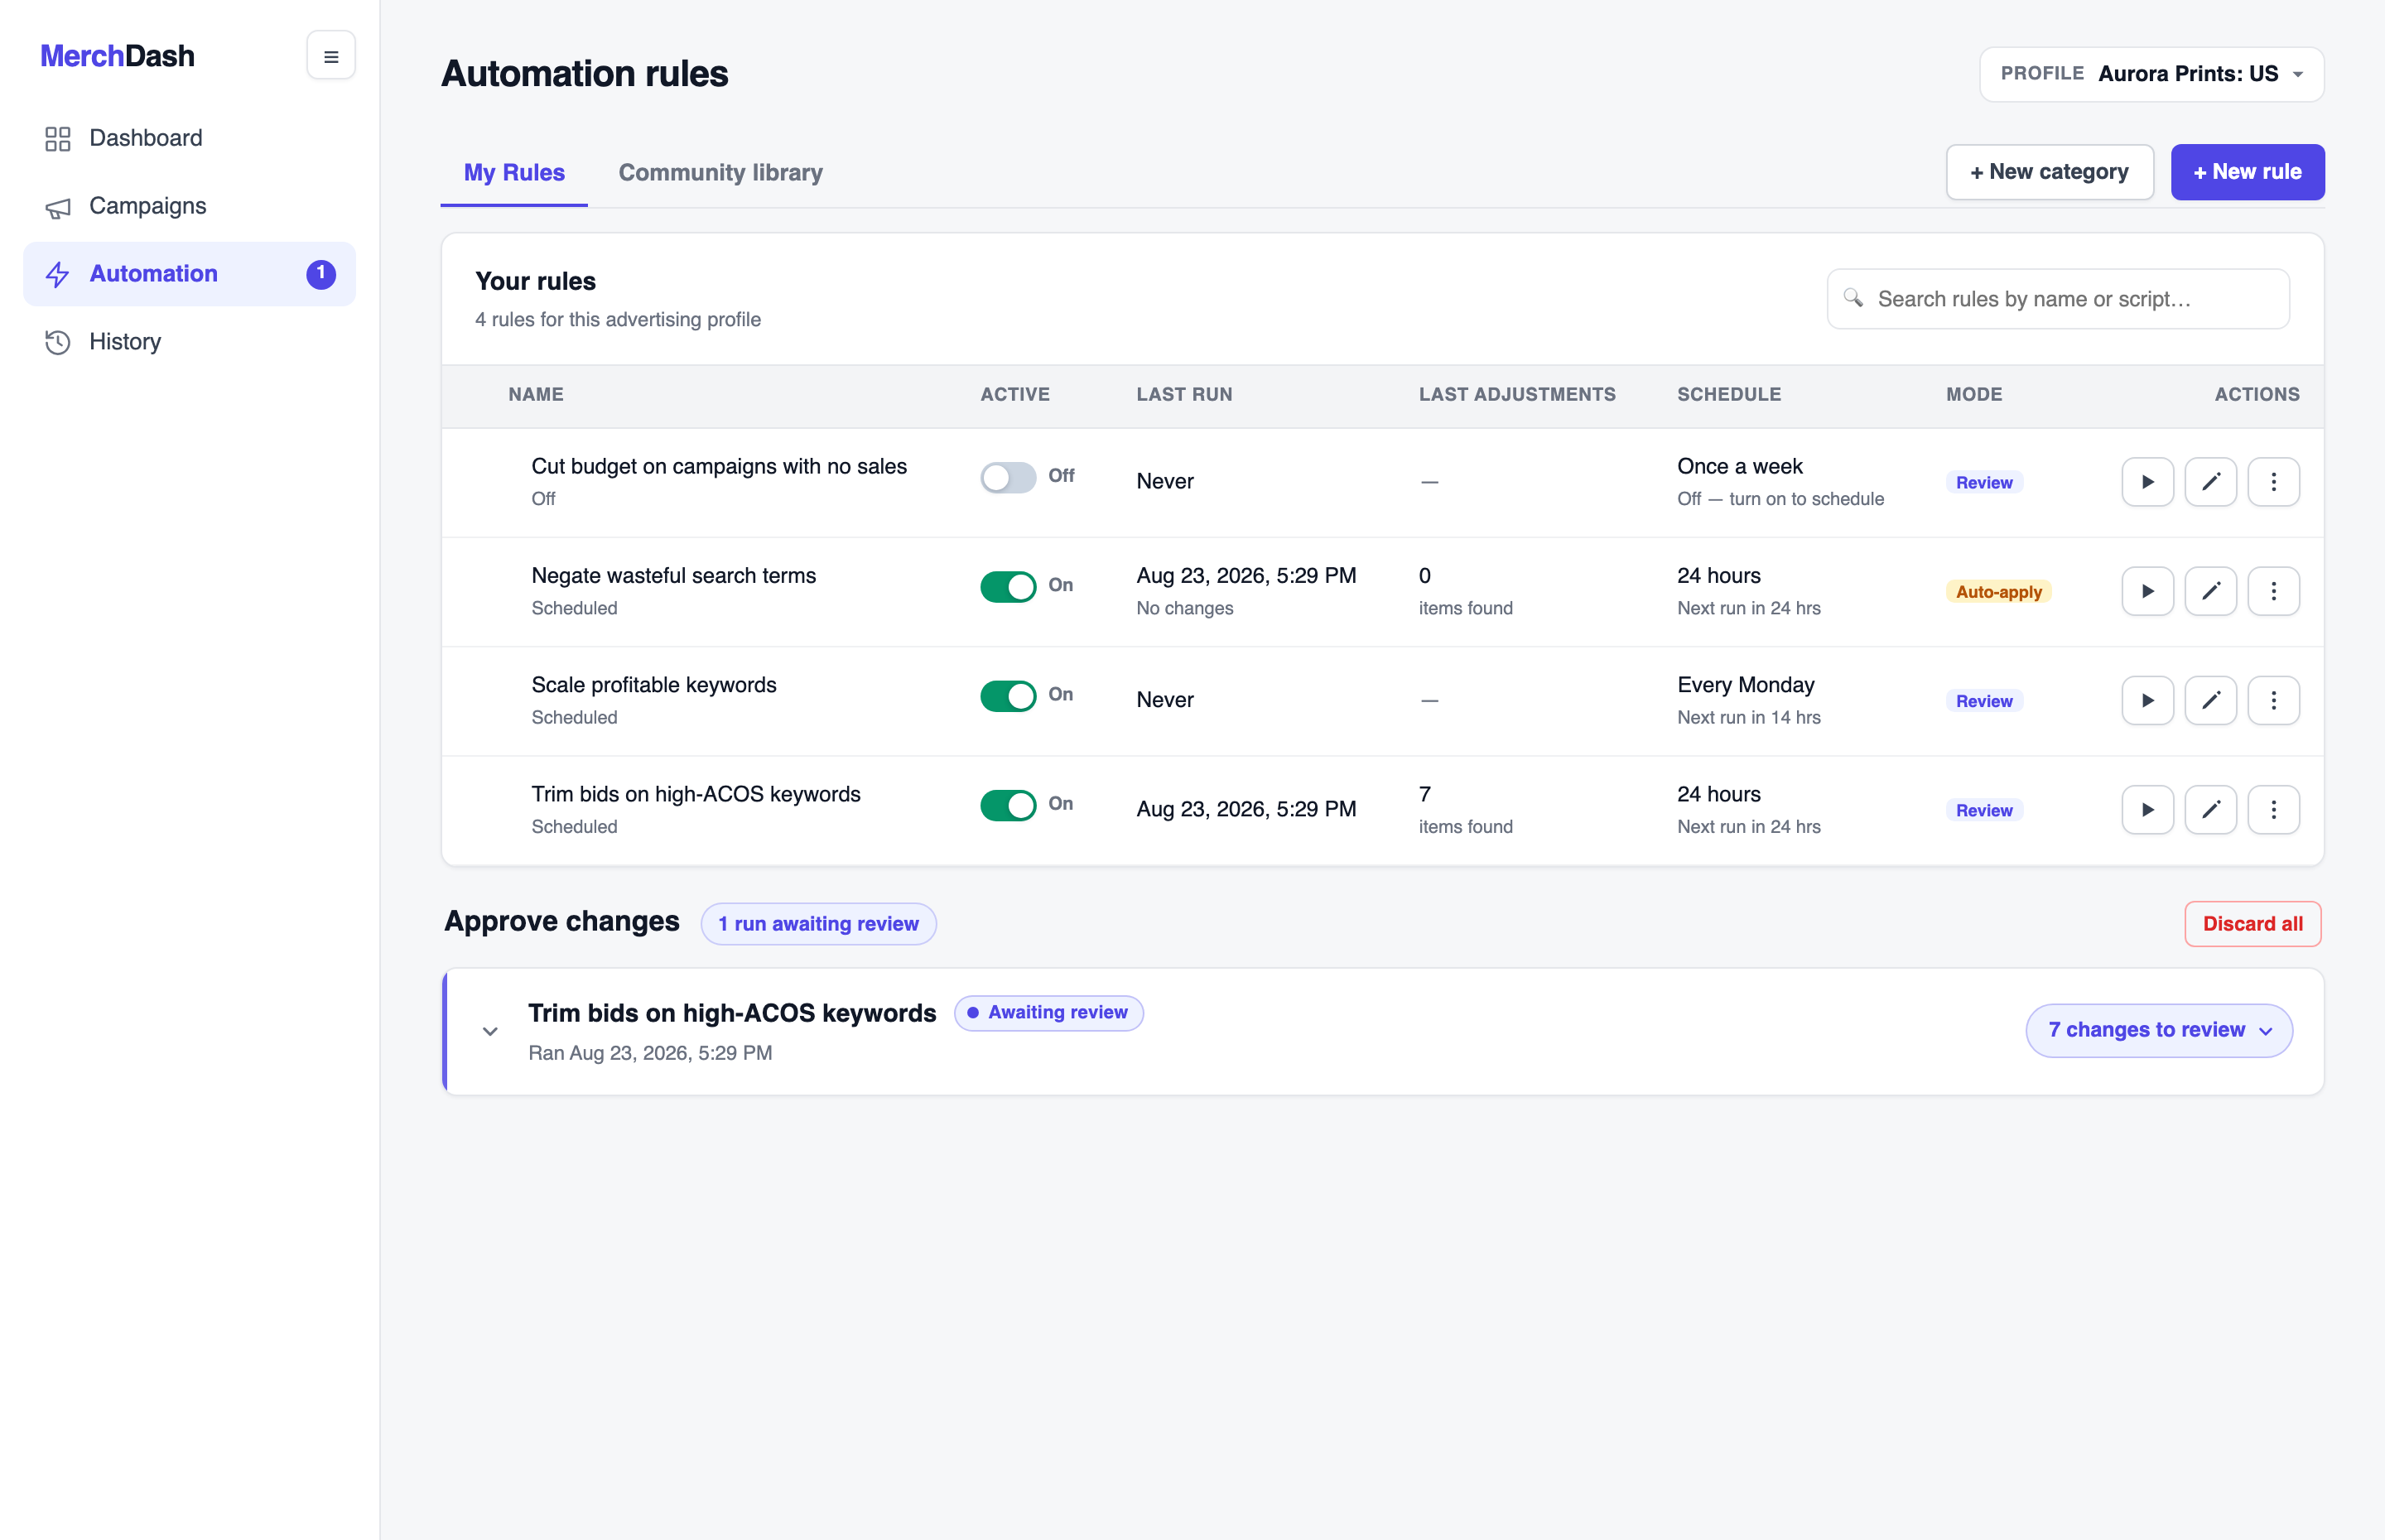Turn off the Scale profitable keywords toggle
Viewport: 2385px width, 1540px height.
coord(1007,695)
